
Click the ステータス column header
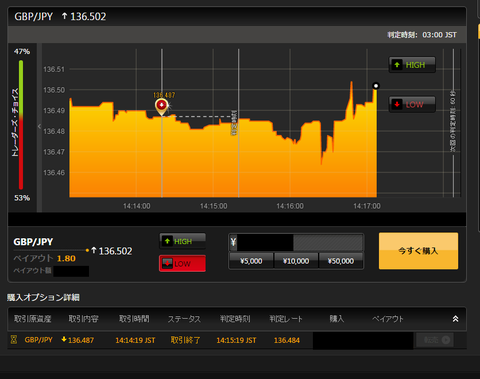click(x=184, y=319)
